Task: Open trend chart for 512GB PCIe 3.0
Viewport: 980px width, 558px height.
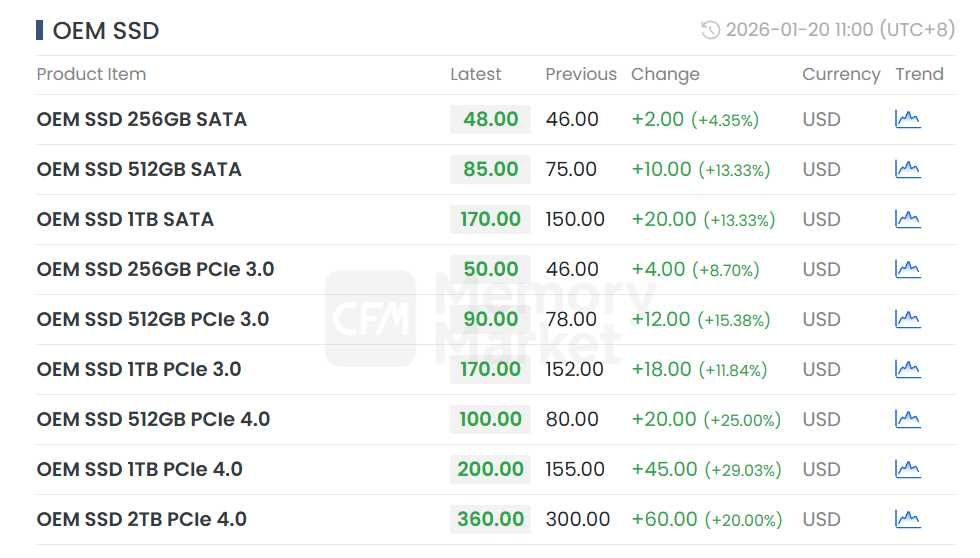Action: 907,319
